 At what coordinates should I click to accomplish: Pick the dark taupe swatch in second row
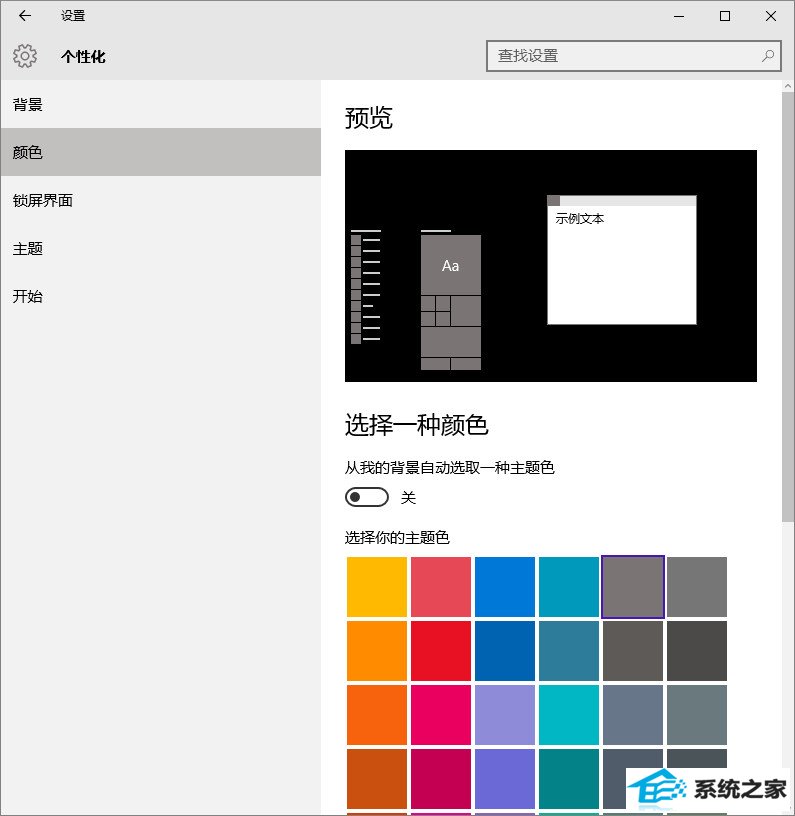633,651
